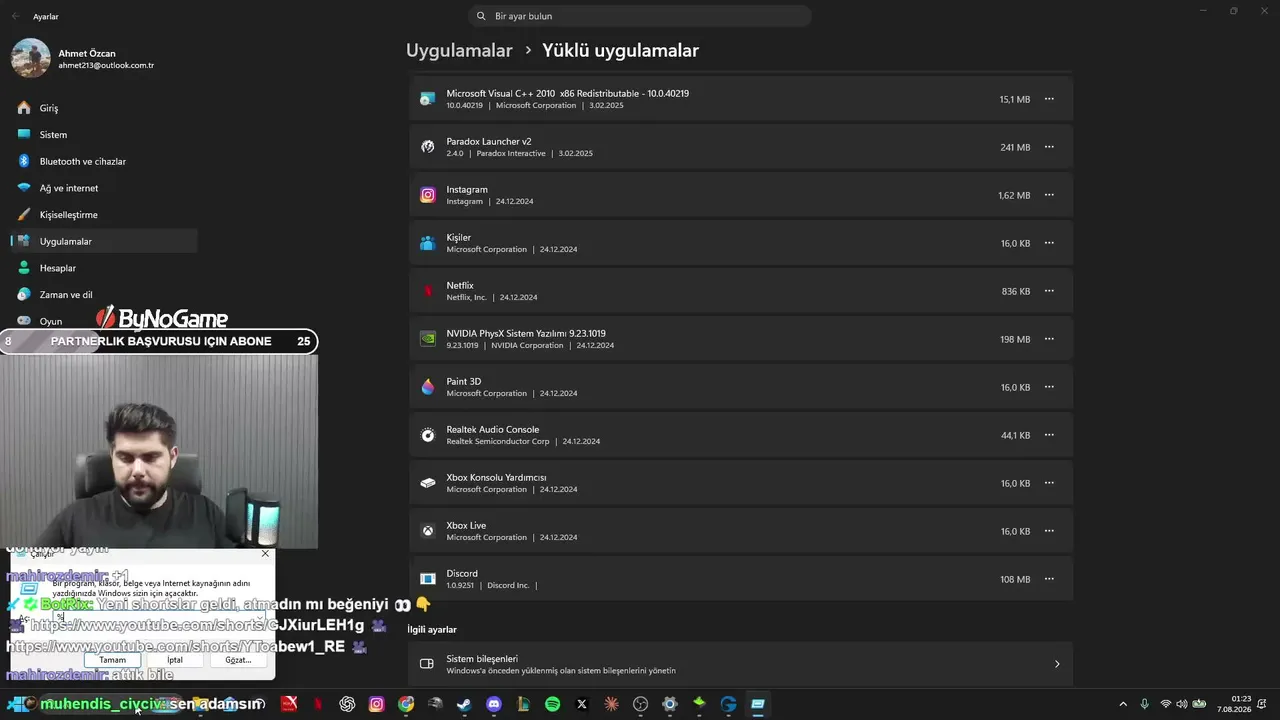Click the Paint 3D app icon

tap(428, 387)
